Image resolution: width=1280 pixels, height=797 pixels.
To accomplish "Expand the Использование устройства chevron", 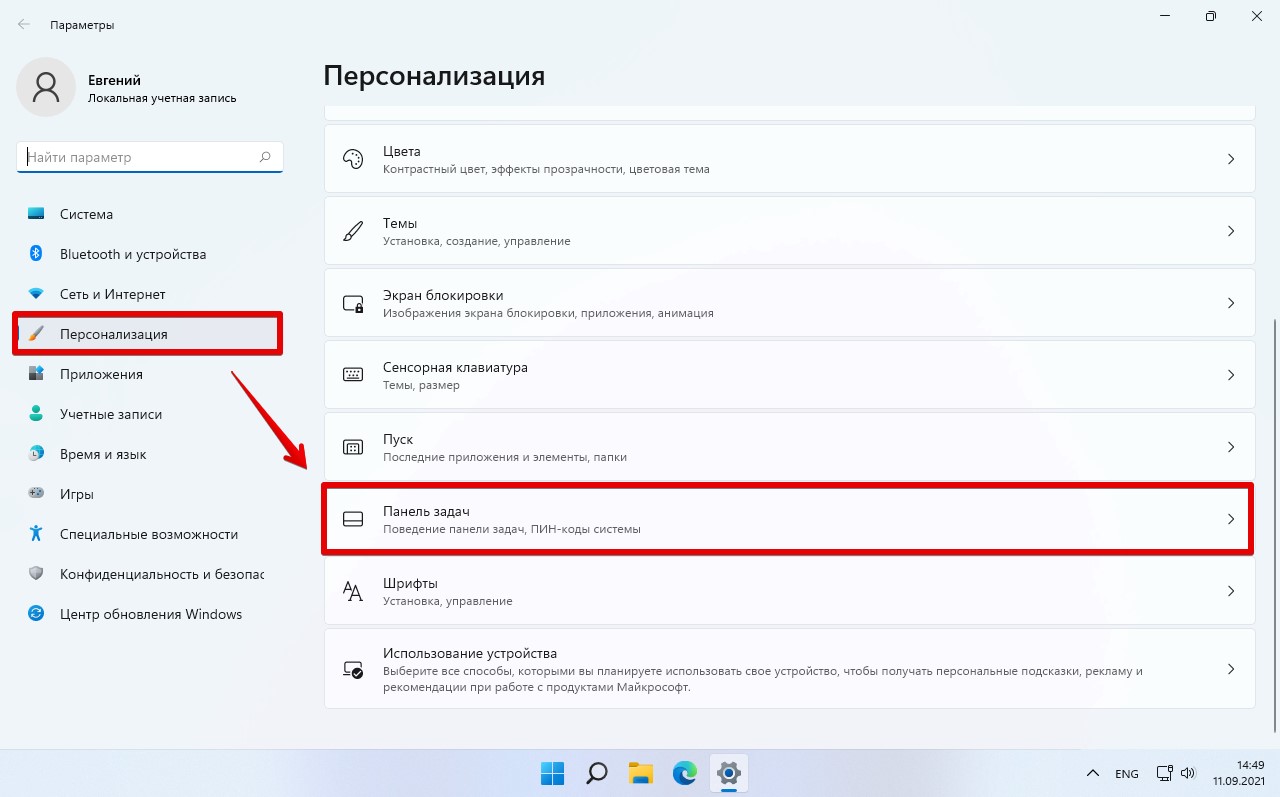I will [x=1231, y=669].
